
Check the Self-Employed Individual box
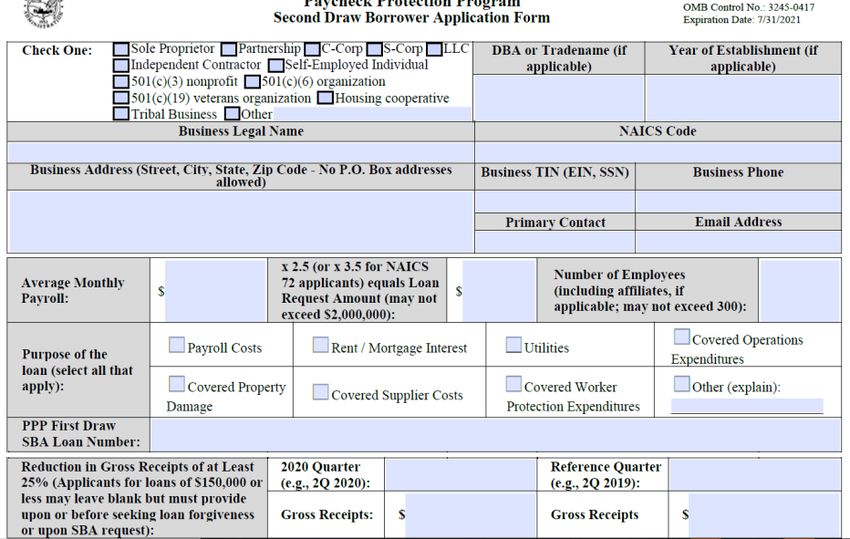[276, 65]
